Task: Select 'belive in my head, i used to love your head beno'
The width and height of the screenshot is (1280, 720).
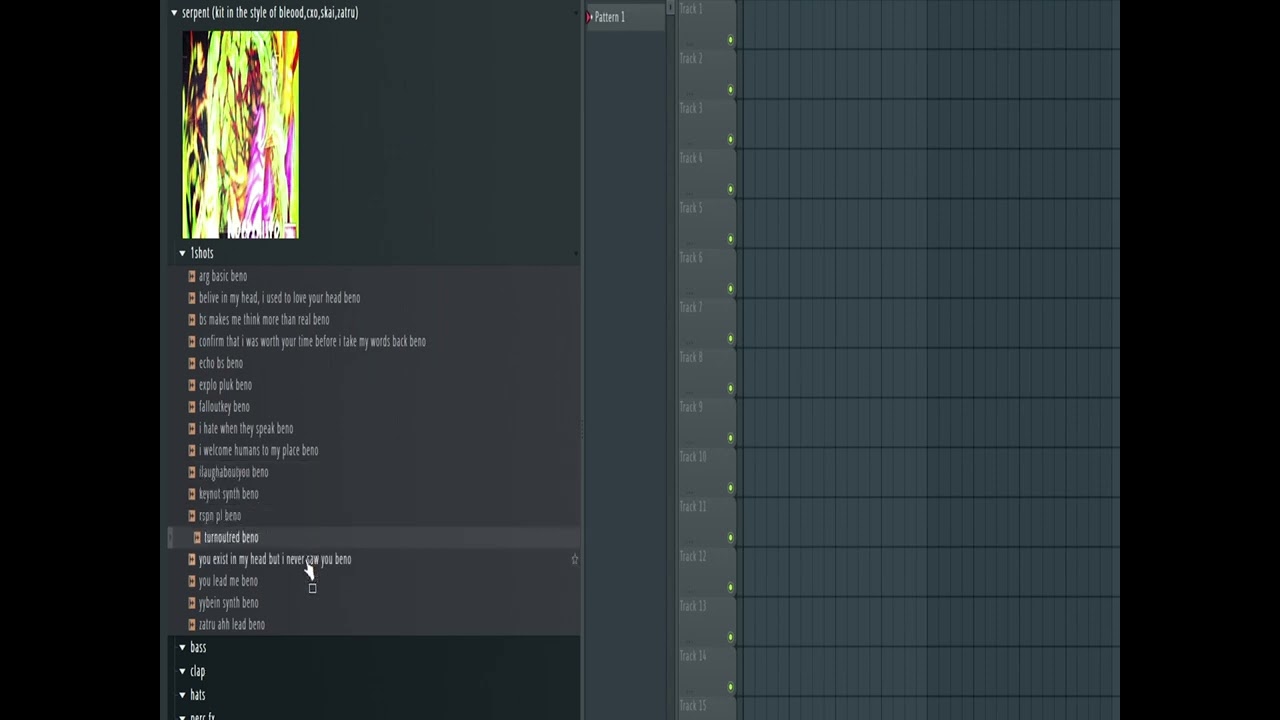Action: point(279,298)
